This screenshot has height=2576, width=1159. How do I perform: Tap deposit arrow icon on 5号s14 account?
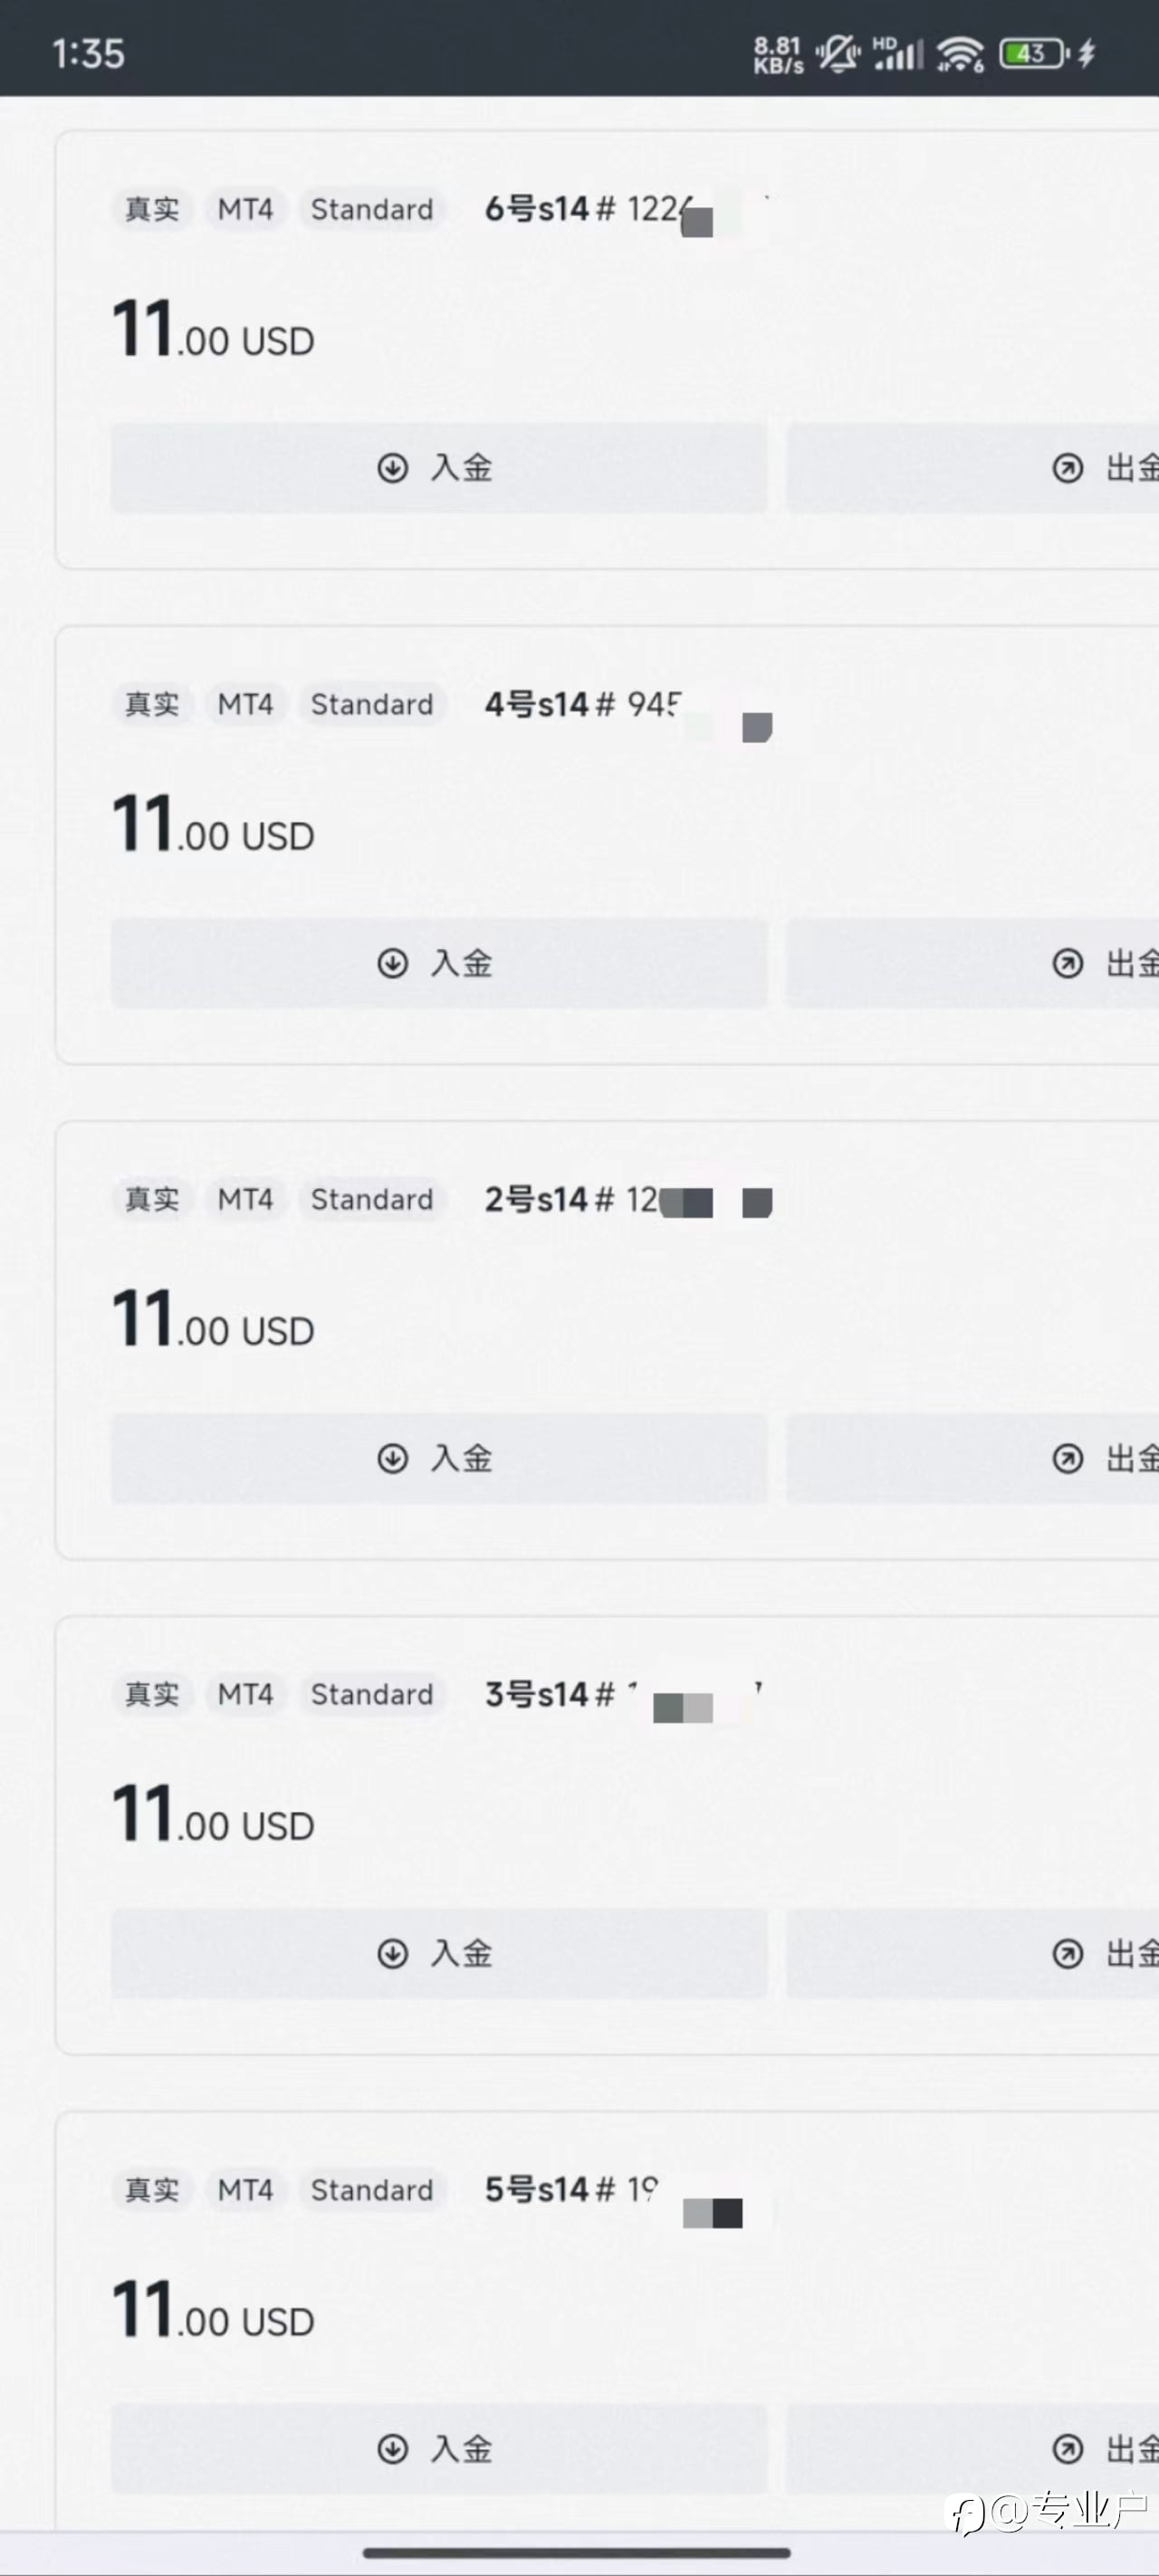392,2448
